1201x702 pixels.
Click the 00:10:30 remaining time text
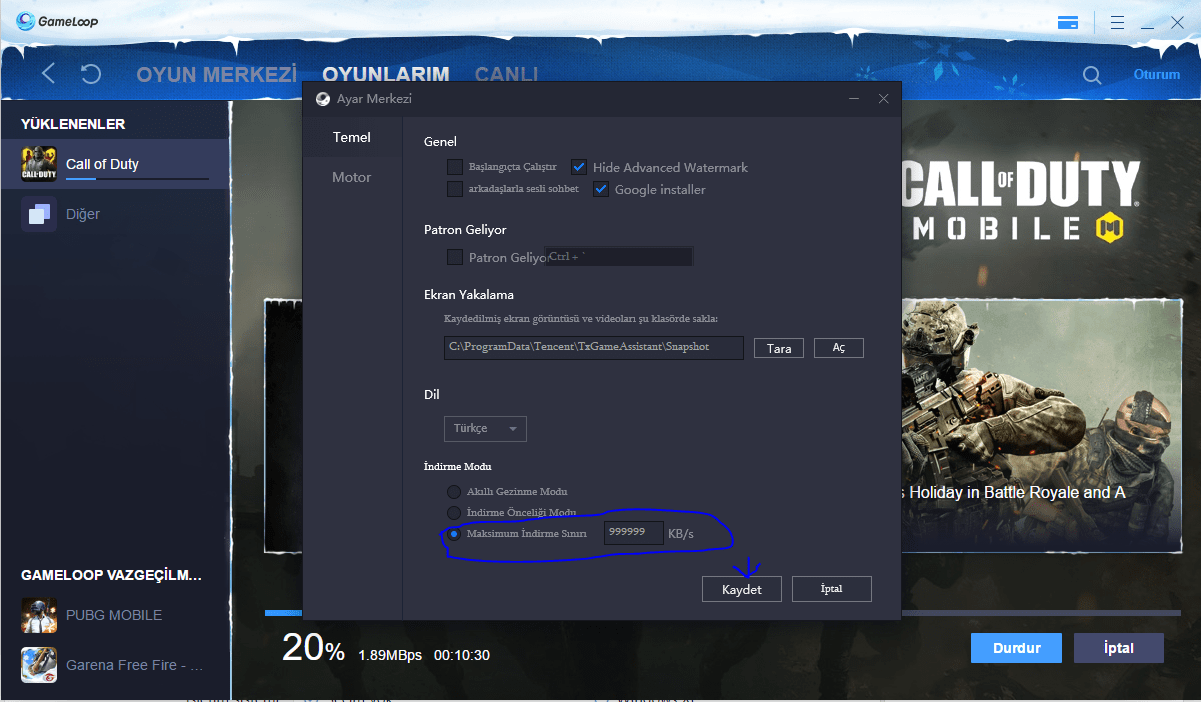tap(461, 655)
